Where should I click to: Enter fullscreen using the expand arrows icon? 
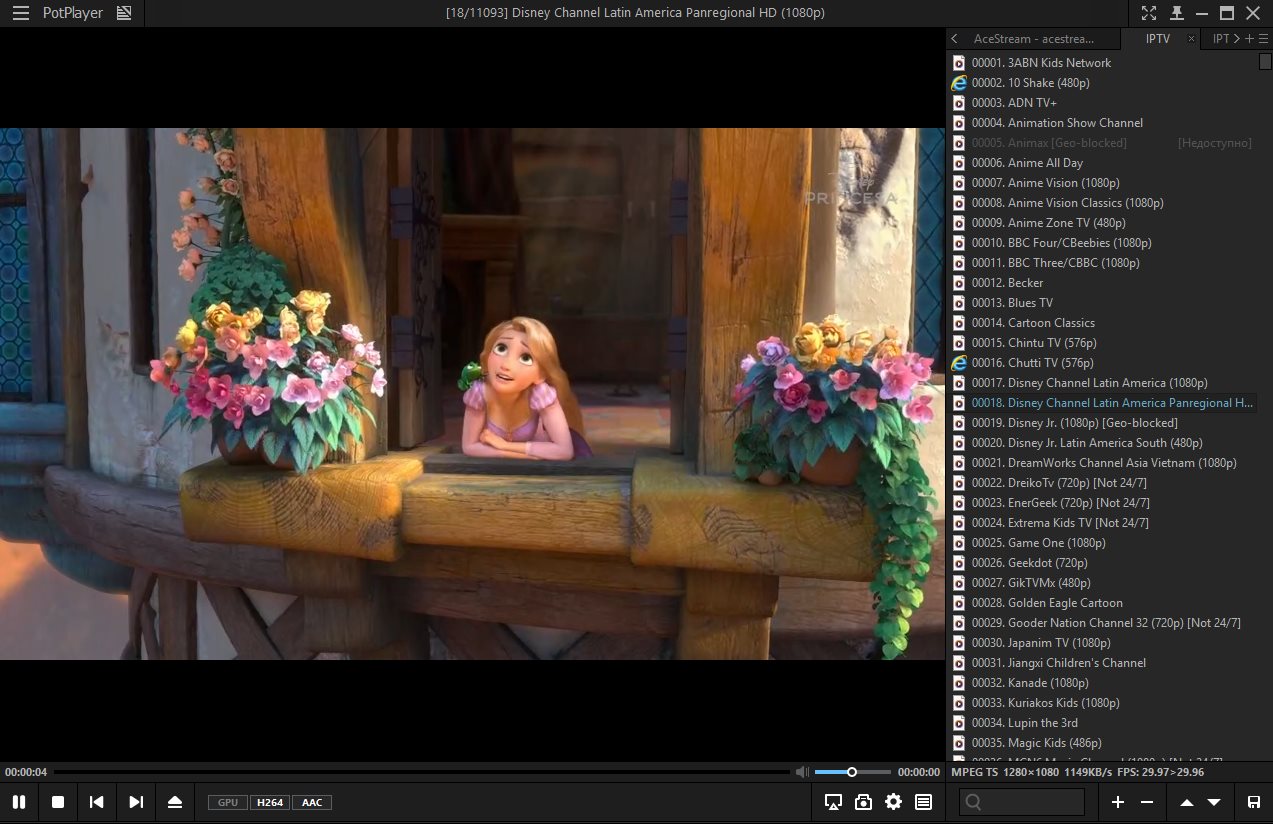click(x=1149, y=13)
